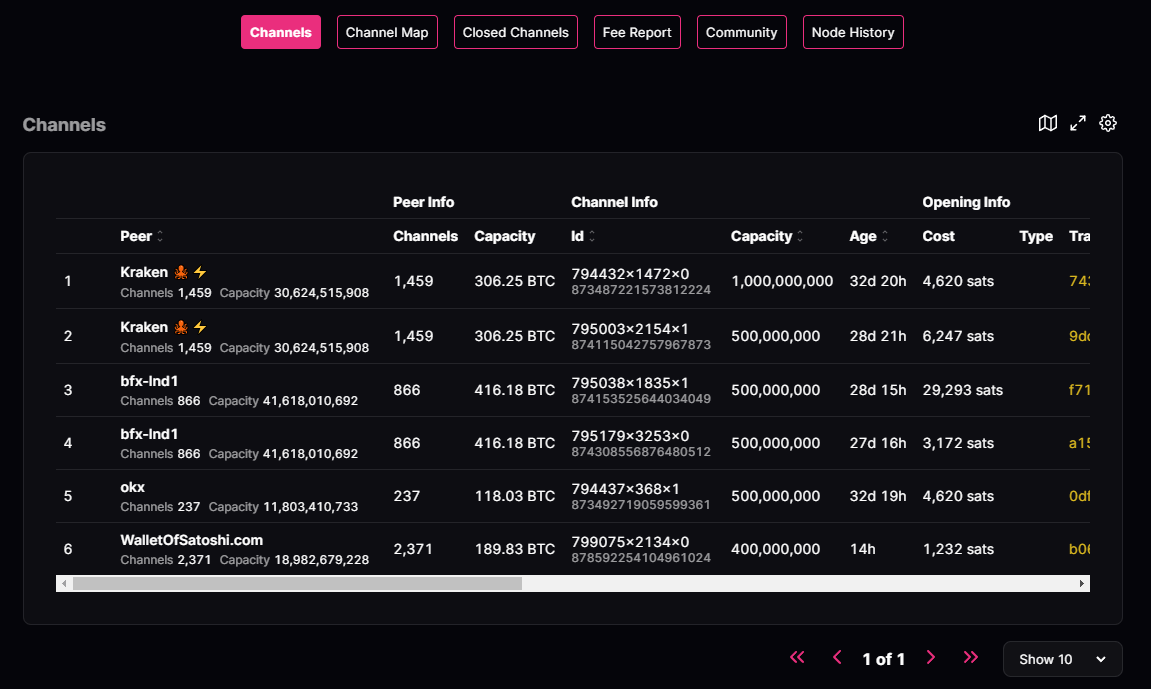
Task: Click the 32d 20h age cell
Action: click(878, 281)
